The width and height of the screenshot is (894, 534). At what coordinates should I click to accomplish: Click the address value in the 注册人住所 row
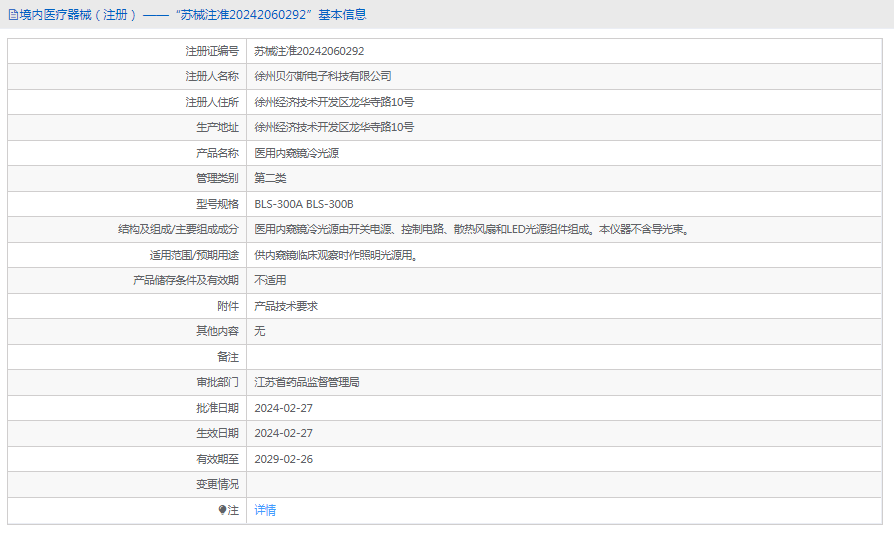pyautogui.click(x=334, y=102)
